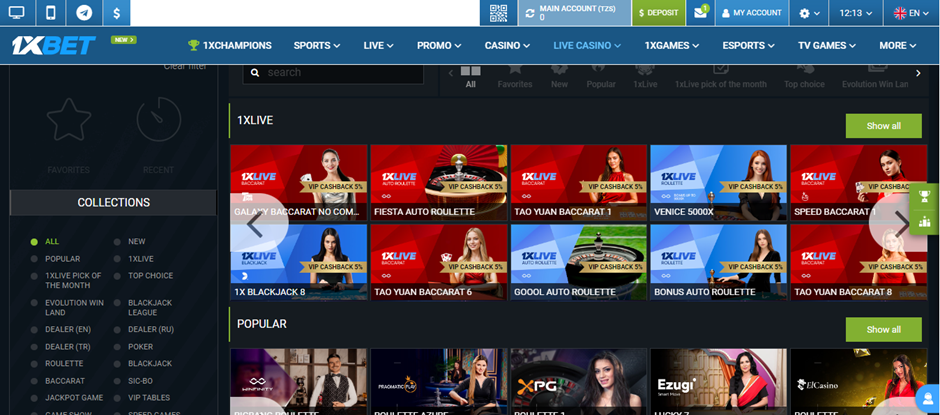
Task: Open 1X BLACKJACK 8 game thumbnail
Action: [299, 262]
